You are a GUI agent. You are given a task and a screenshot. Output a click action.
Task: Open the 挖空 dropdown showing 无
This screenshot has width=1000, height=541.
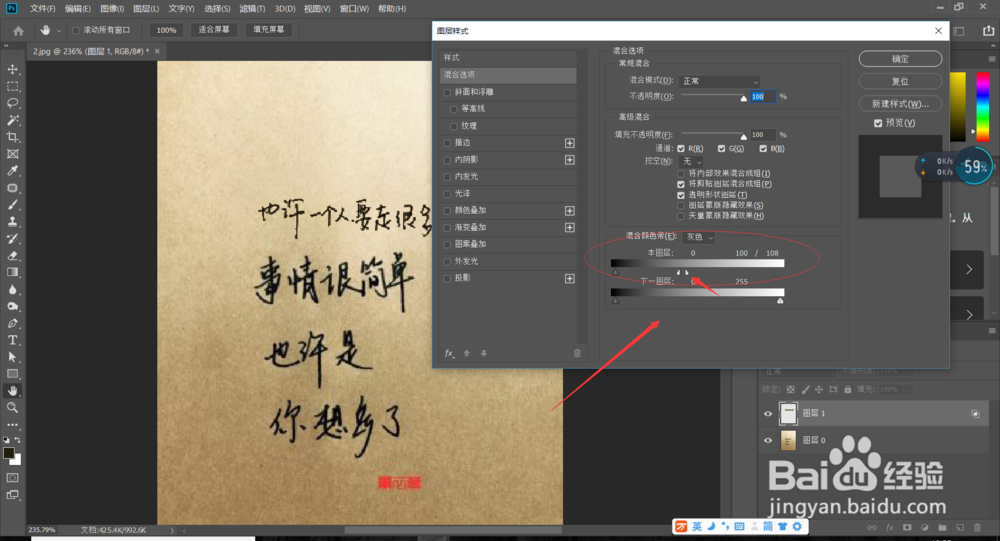click(x=692, y=161)
